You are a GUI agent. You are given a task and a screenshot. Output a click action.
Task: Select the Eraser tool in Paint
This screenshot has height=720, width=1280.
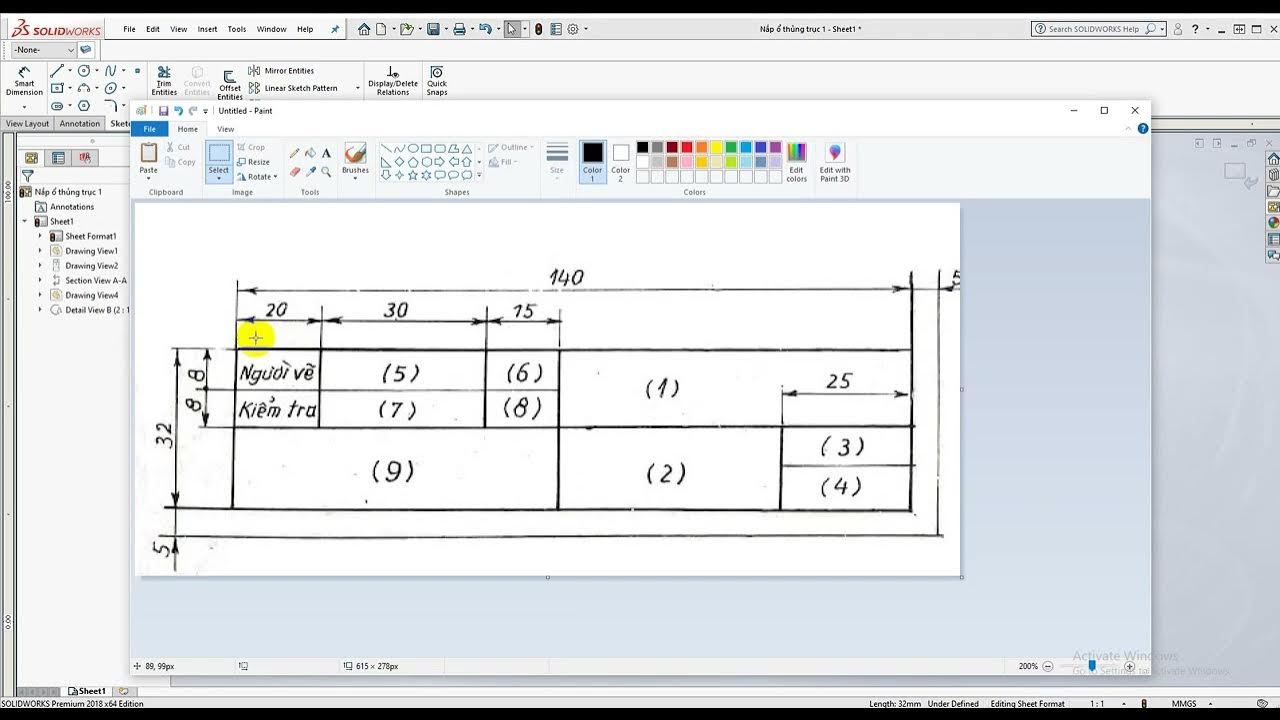(x=294, y=172)
